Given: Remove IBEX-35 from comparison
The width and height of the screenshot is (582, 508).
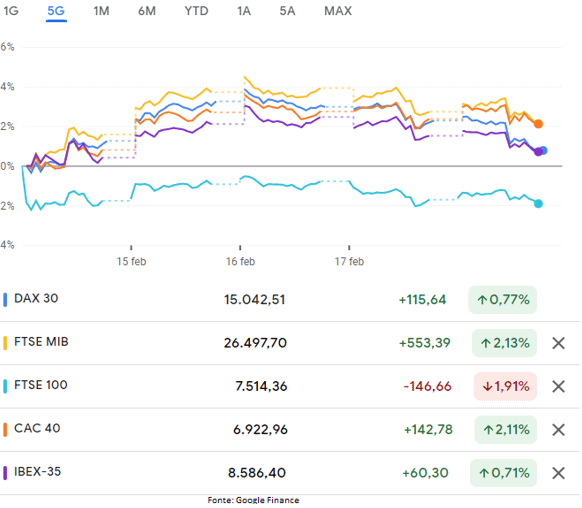Looking at the screenshot, I should tap(558, 473).
